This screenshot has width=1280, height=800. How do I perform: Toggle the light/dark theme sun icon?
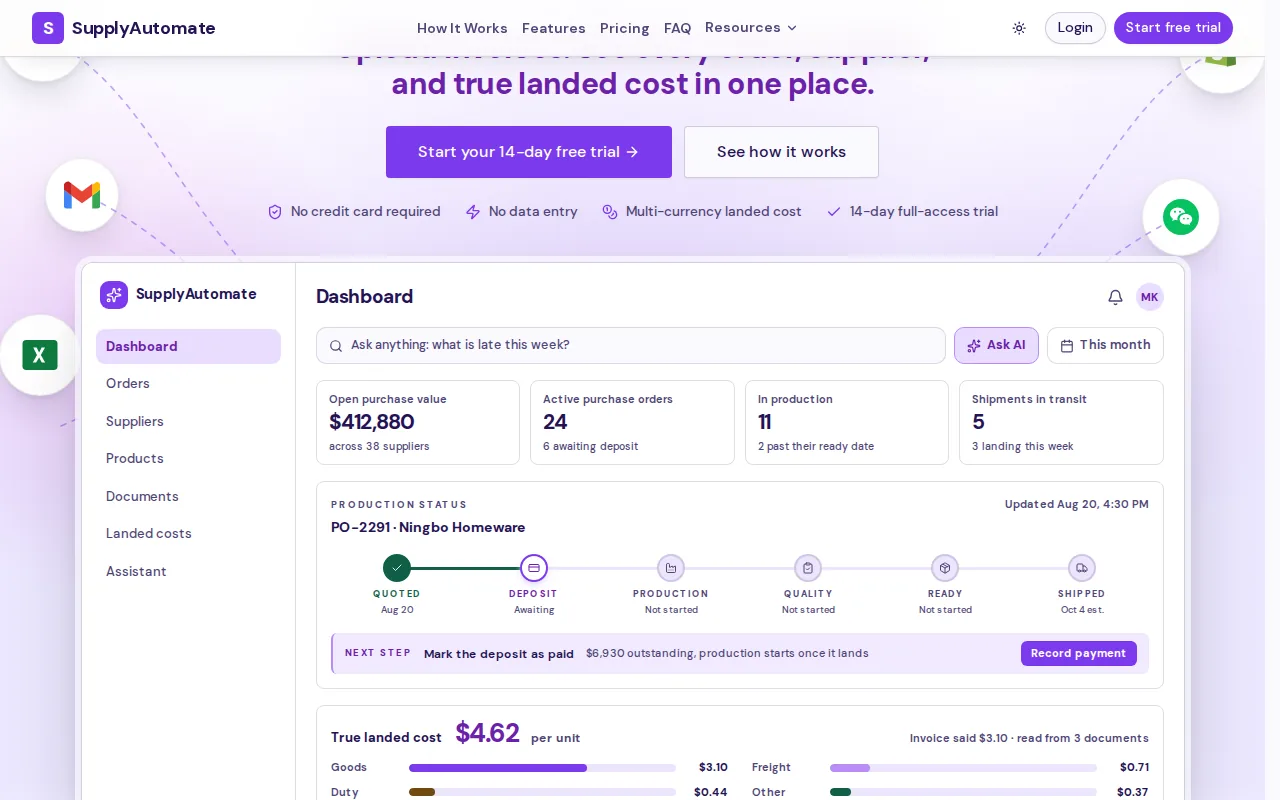pos(1019,28)
